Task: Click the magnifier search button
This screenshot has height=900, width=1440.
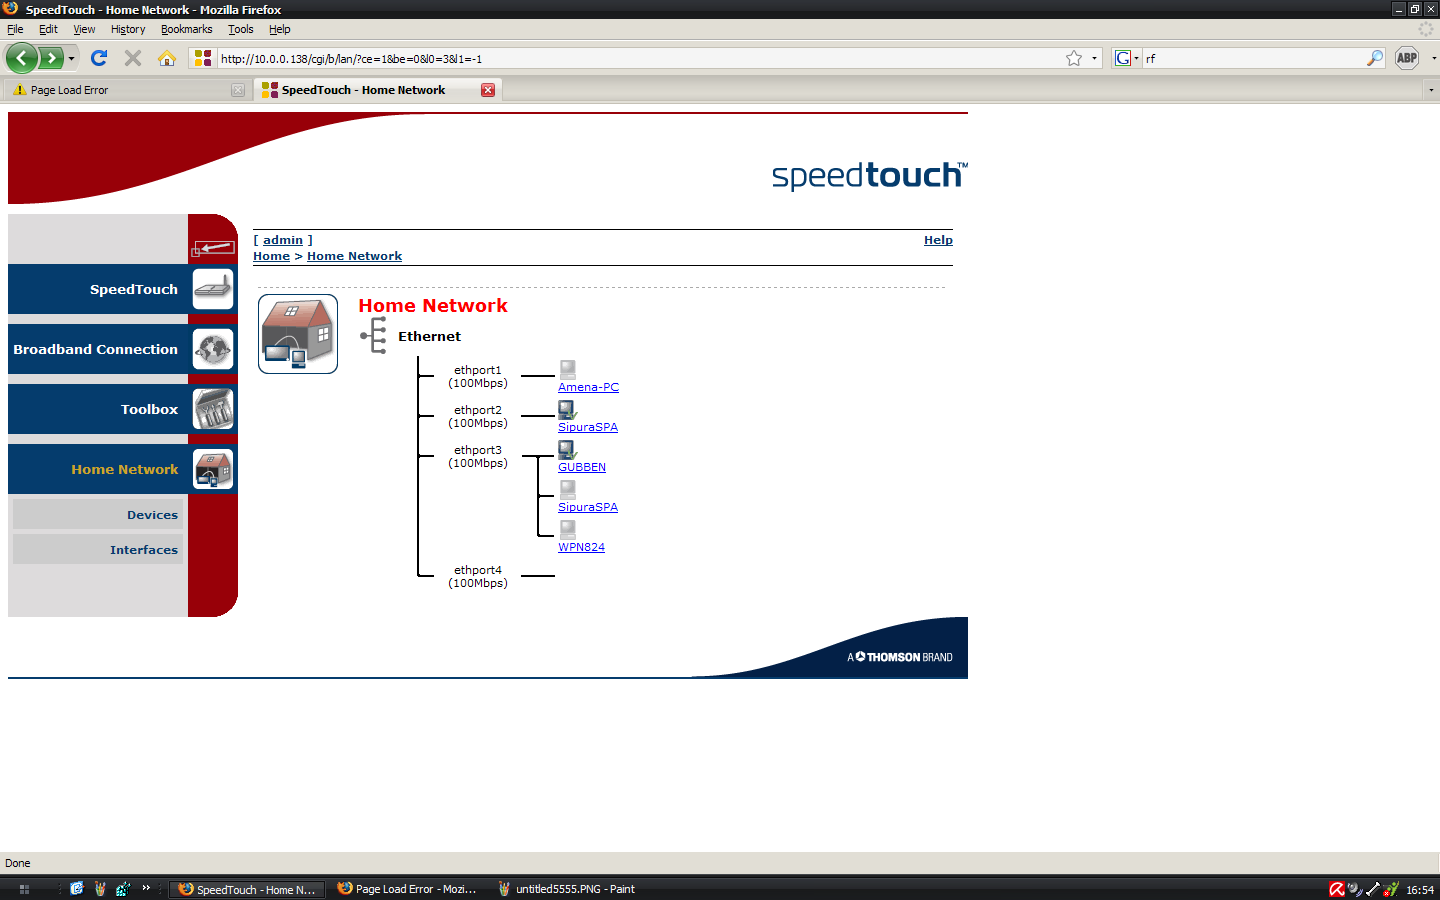Action: [1375, 58]
